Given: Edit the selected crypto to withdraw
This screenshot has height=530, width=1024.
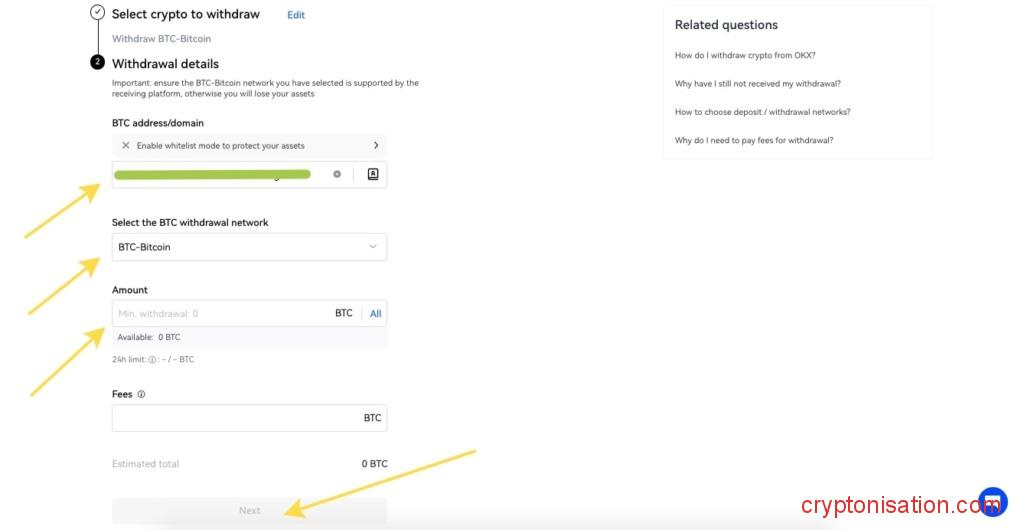Looking at the screenshot, I should point(296,15).
